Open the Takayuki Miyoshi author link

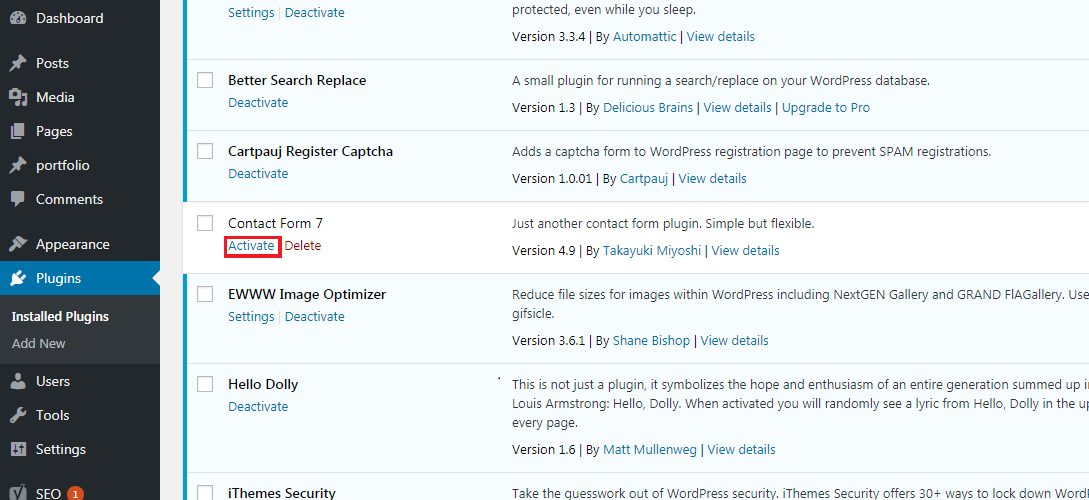point(652,251)
